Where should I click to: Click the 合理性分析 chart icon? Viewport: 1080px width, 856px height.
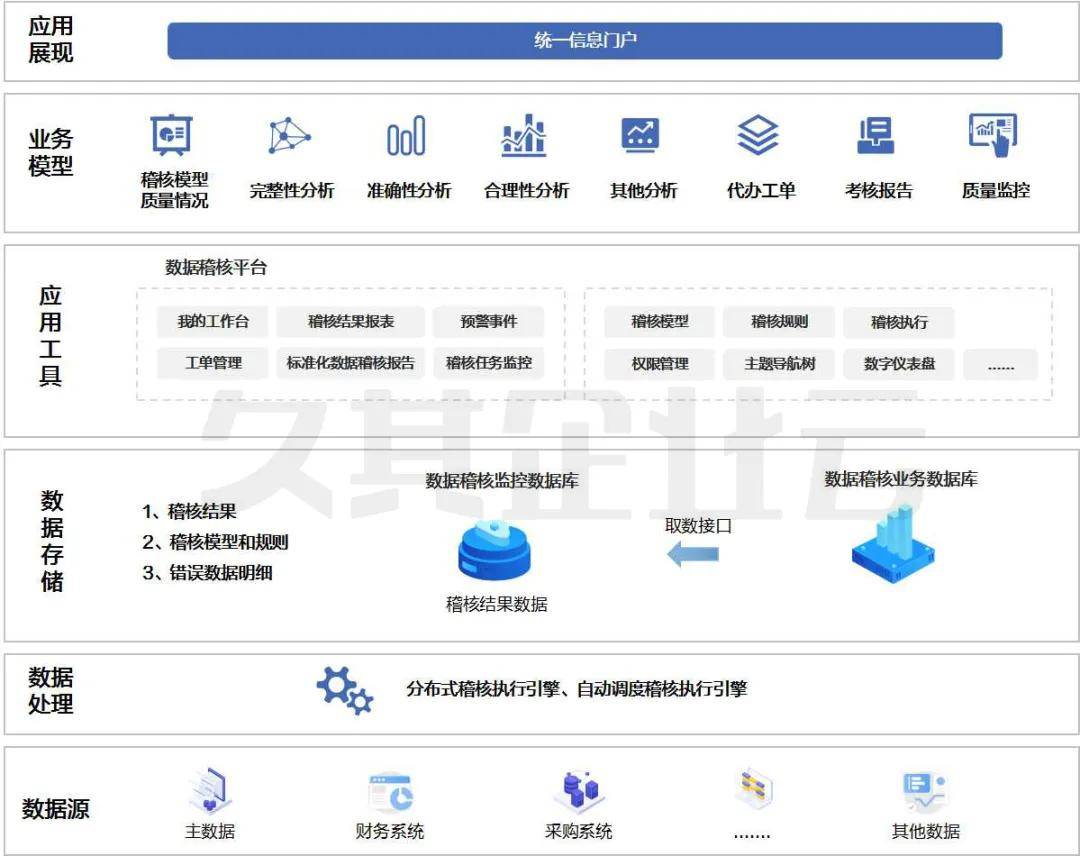[524, 135]
